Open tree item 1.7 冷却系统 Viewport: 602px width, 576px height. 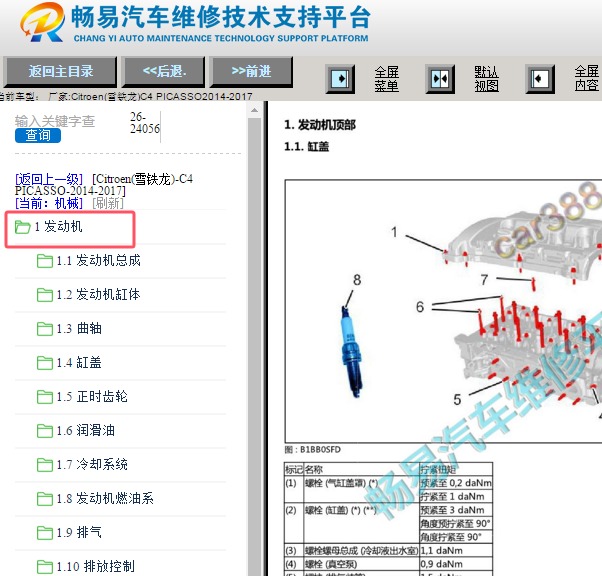click(x=92, y=464)
